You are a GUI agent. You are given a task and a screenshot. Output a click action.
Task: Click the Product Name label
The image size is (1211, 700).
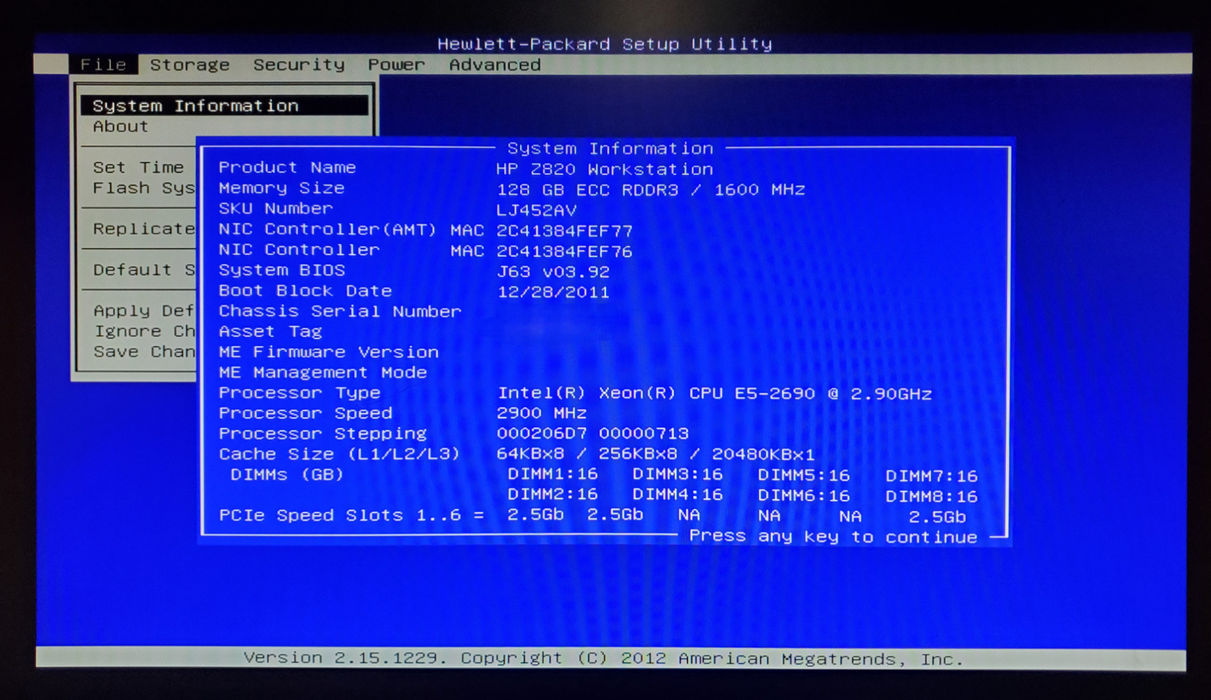287,168
